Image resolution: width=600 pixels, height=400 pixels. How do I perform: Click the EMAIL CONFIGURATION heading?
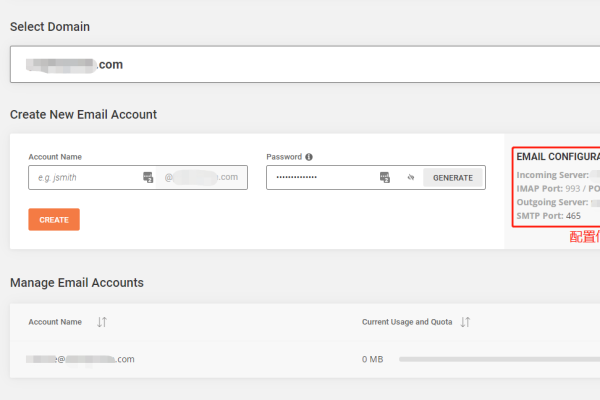tap(558, 157)
